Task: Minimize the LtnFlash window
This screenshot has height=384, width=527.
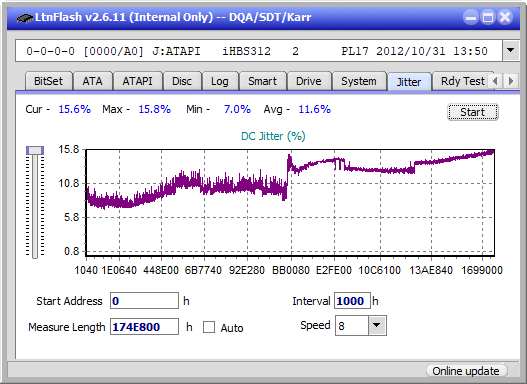Action: tap(471, 17)
